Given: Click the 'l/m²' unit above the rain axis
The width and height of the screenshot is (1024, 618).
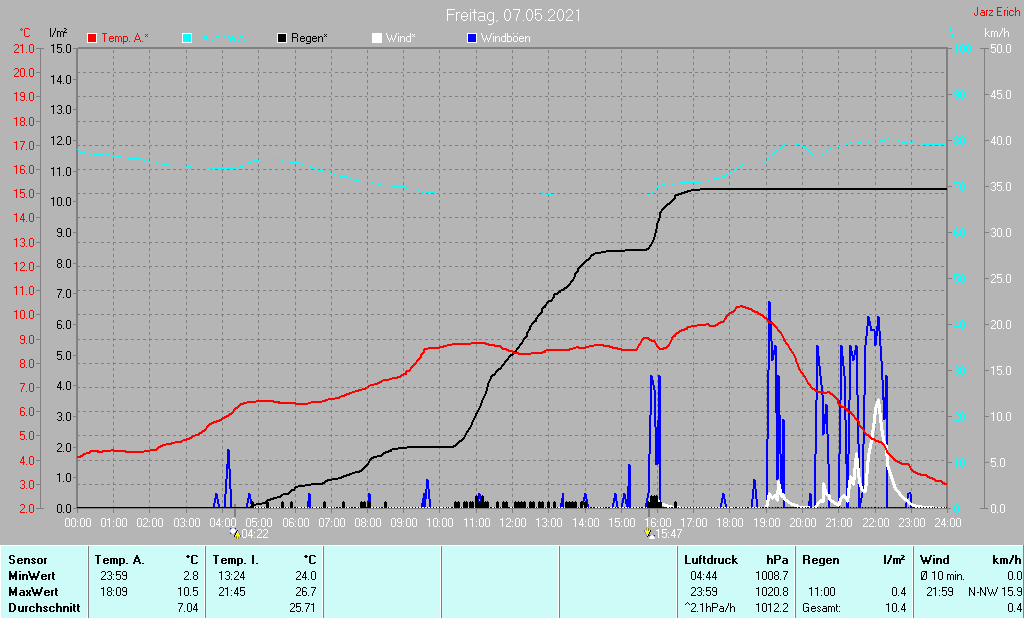Looking at the screenshot, I should (58, 32).
